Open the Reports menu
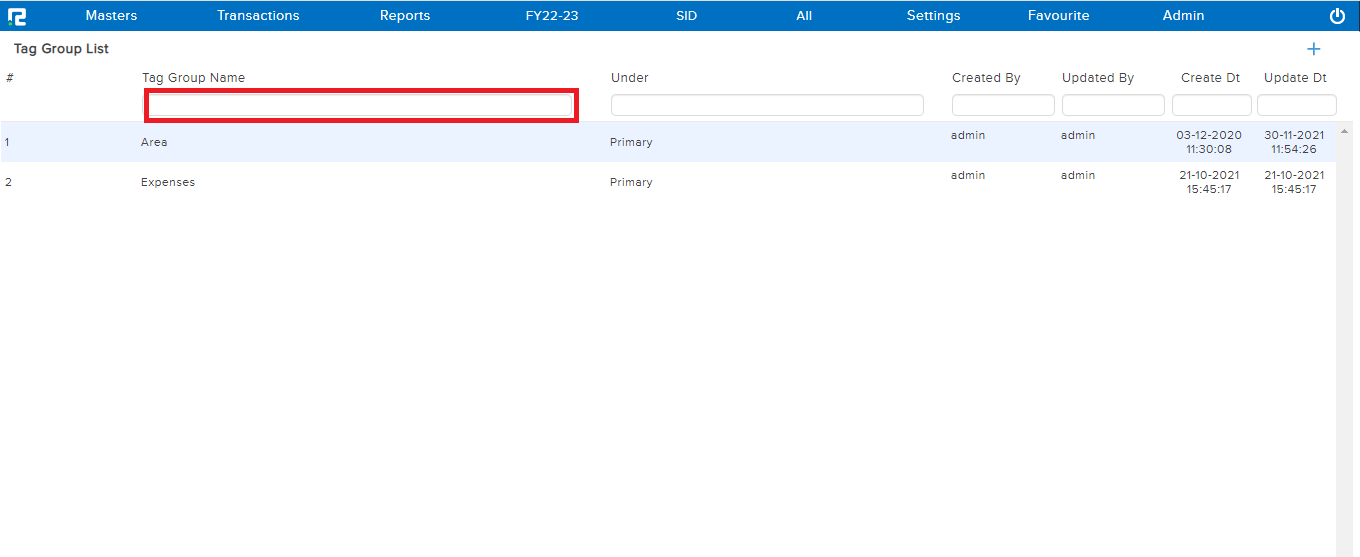This screenshot has width=1360, height=557. [x=405, y=16]
